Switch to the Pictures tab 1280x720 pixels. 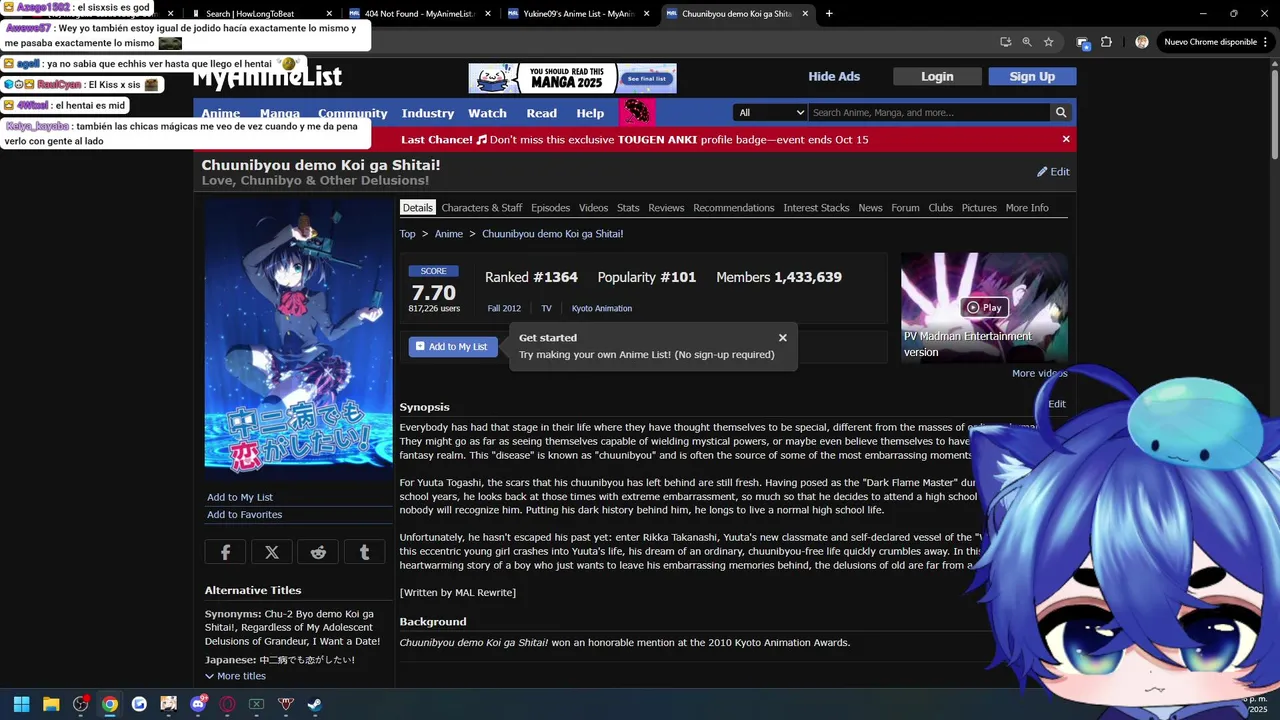[x=979, y=208]
